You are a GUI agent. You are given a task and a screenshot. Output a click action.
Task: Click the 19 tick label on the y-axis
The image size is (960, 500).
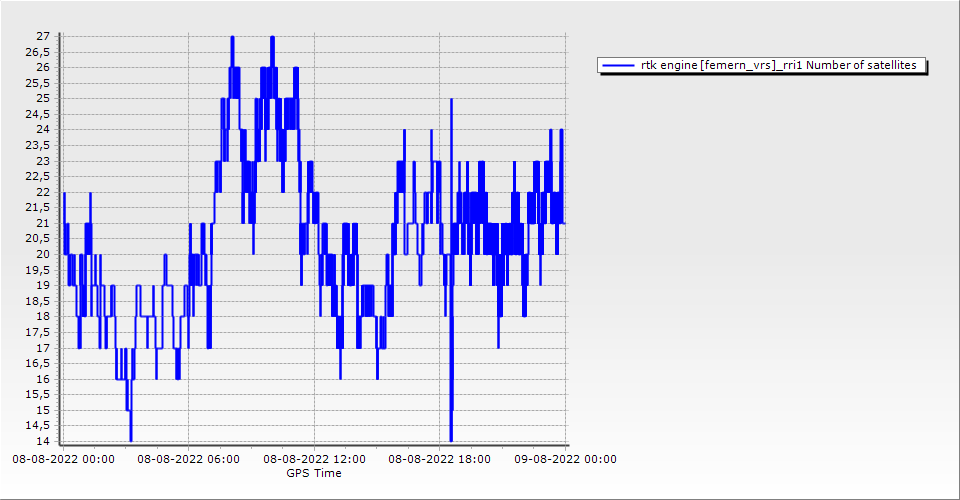click(43, 285)
